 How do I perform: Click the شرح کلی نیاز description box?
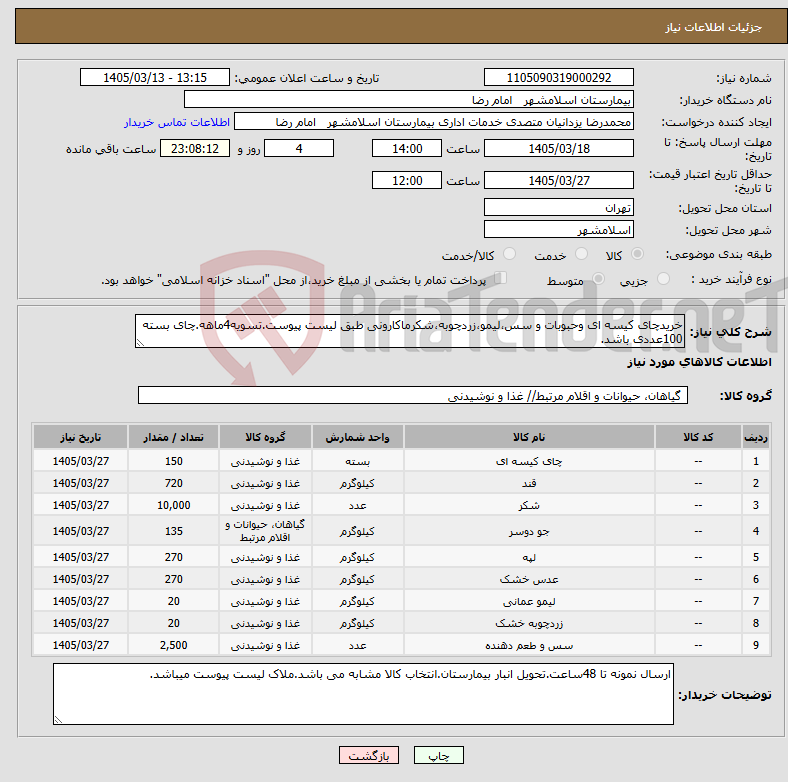[x=410, y=331]
